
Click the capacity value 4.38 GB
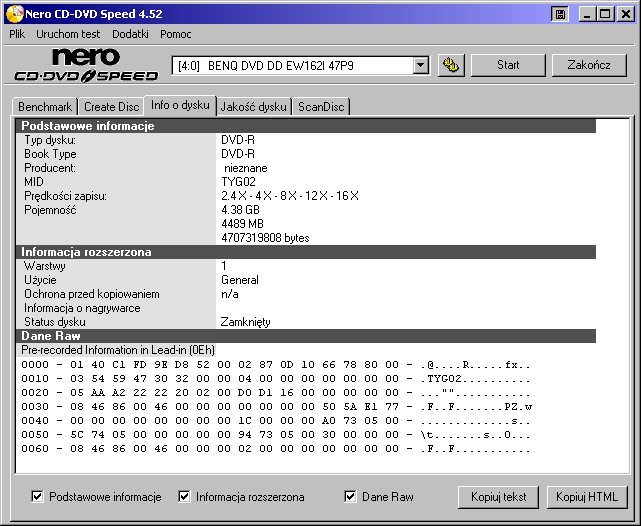(x=240, y=210)
